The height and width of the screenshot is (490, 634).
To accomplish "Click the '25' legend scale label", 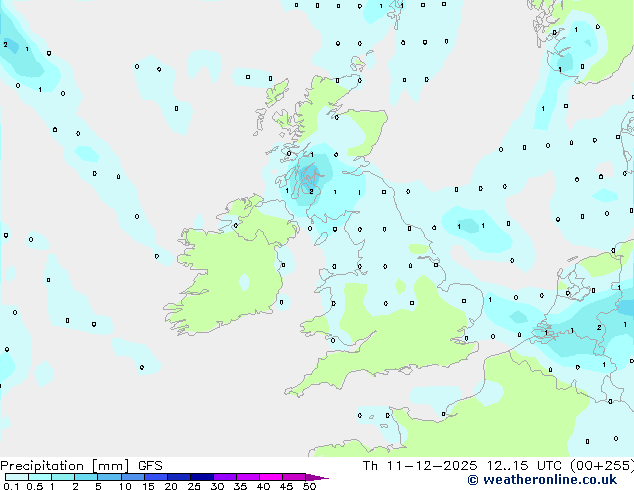I will pos(194,486).
